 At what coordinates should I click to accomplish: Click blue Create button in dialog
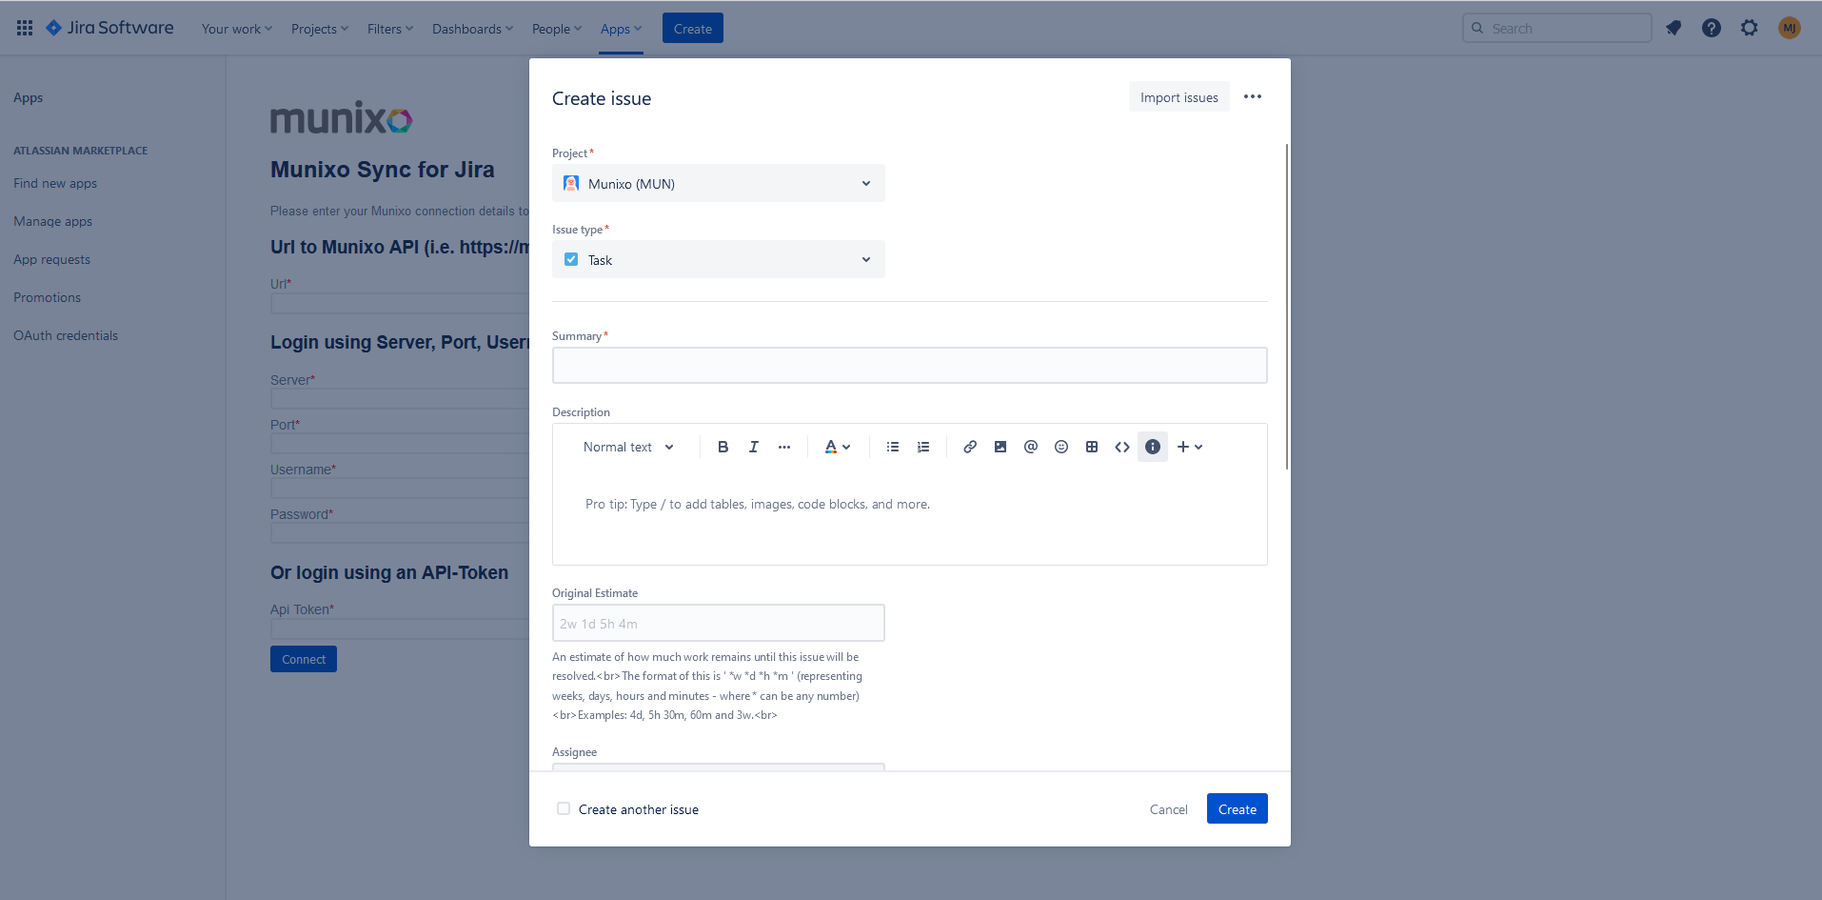(1237, 809)
